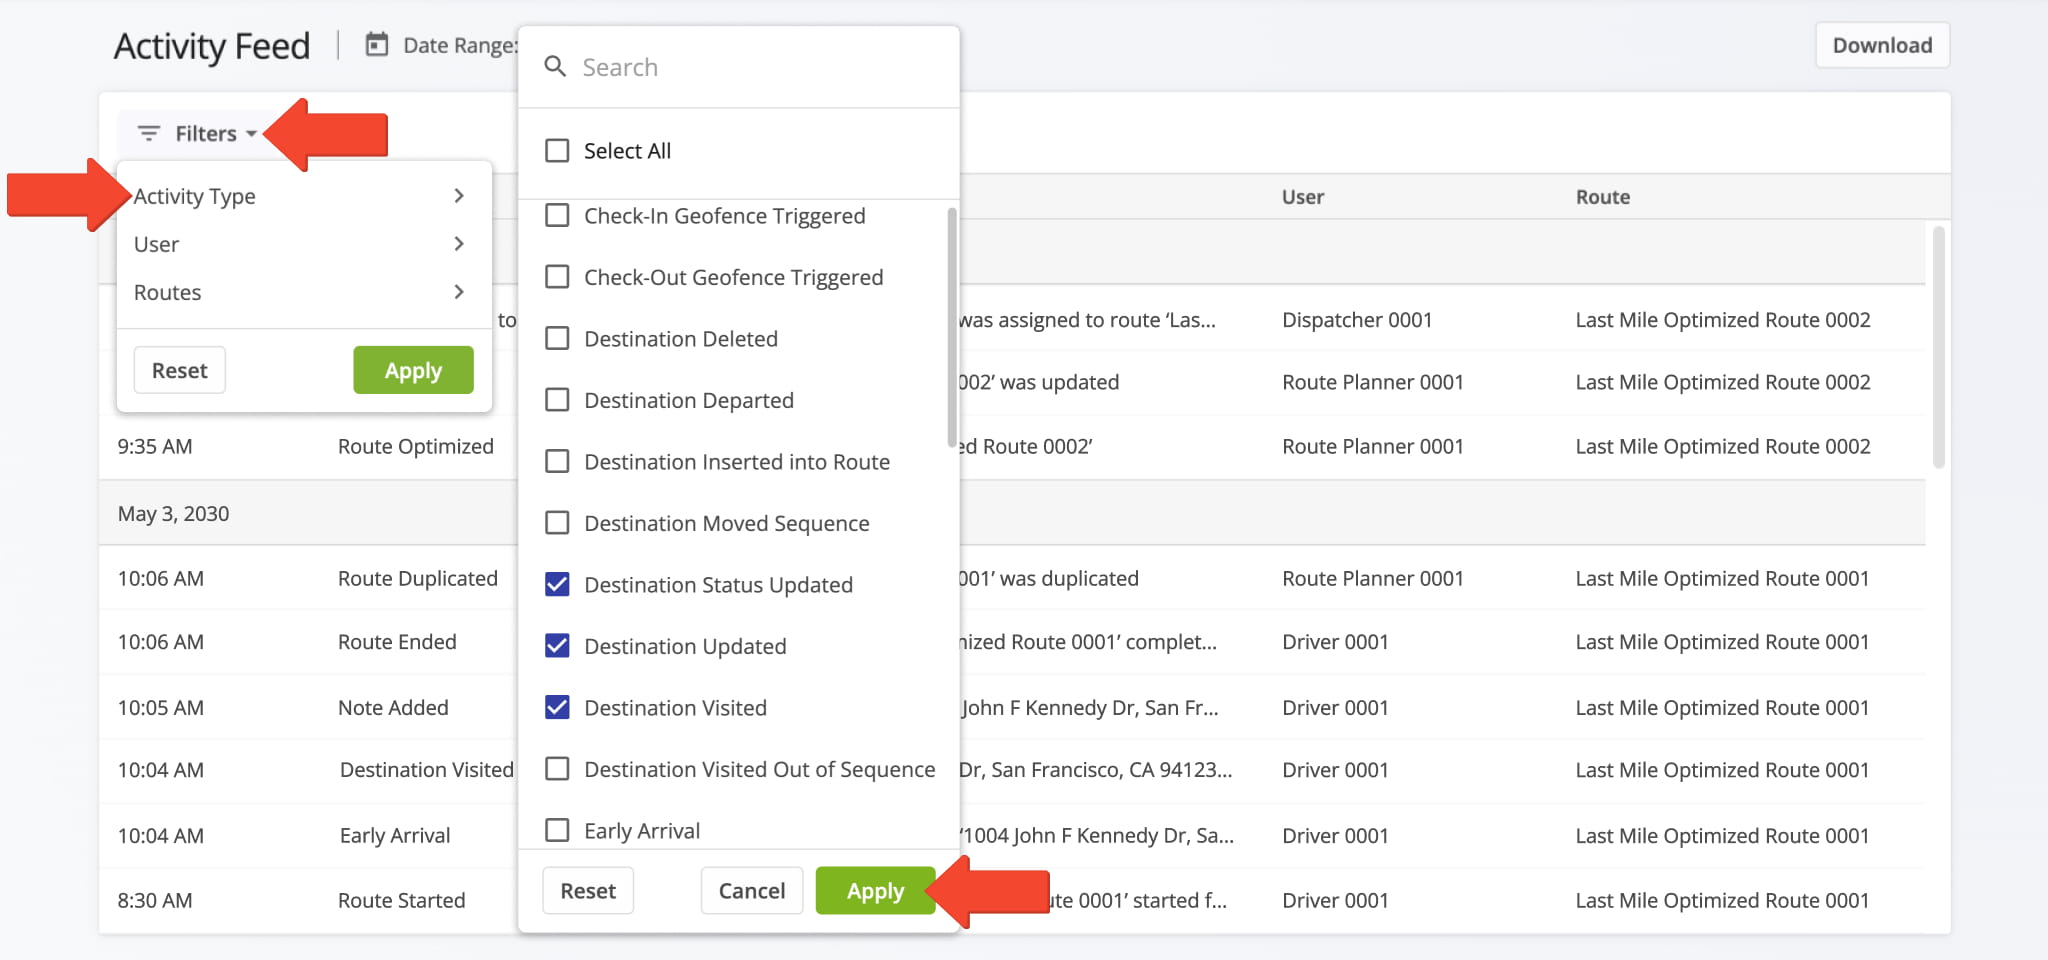The image size is (2048, 960).
Task: Click the magnifier icon in the search box
Action: point(555,67)
